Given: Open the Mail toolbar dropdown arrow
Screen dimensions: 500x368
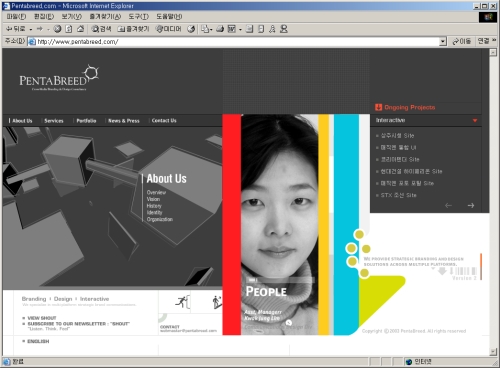Looking at the screenshot, I should pyautogui.click(x=211, y=30).
